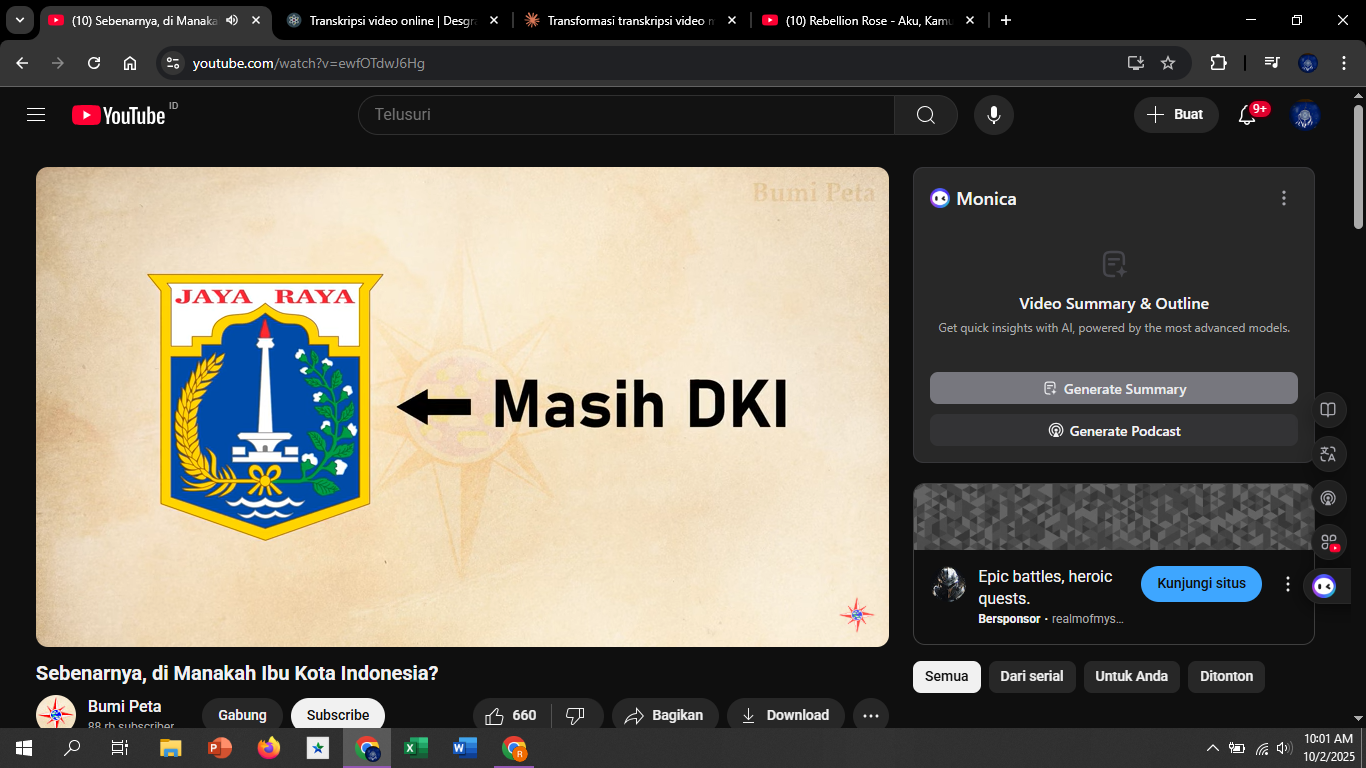Open a new browser tab
Screen dimensions: 1366x768
(1005, 20)
